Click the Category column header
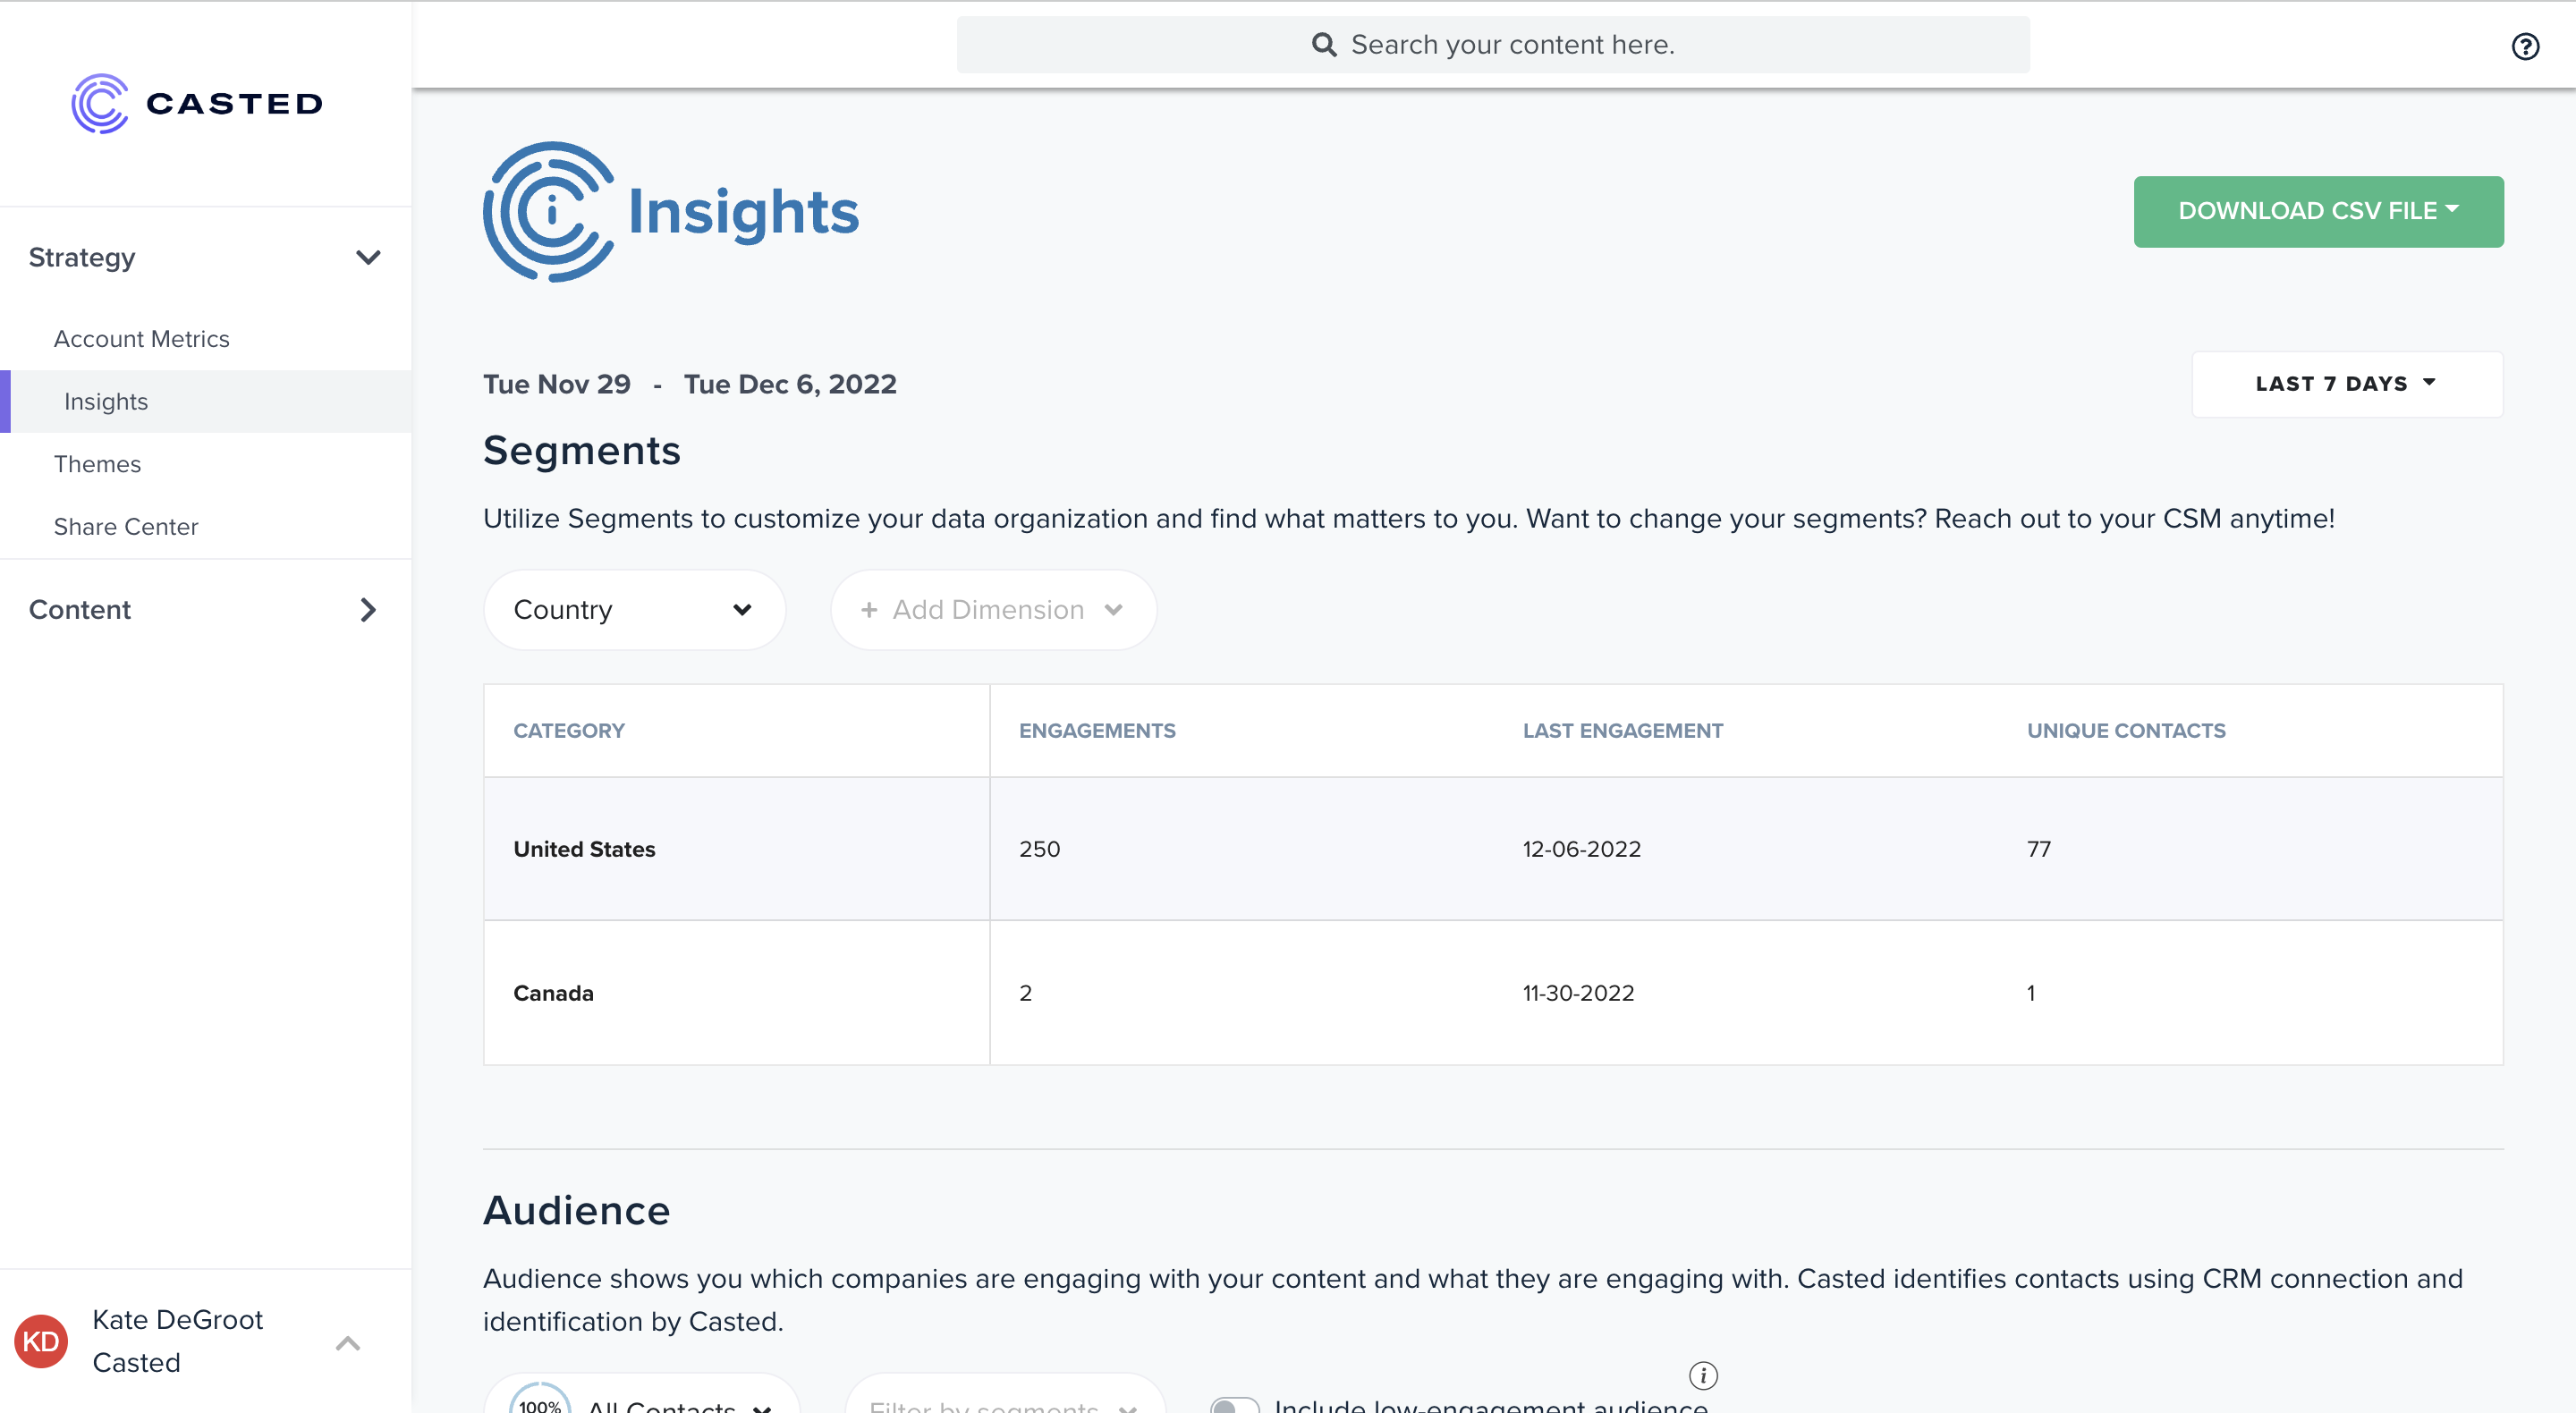 tap(568, 731)
